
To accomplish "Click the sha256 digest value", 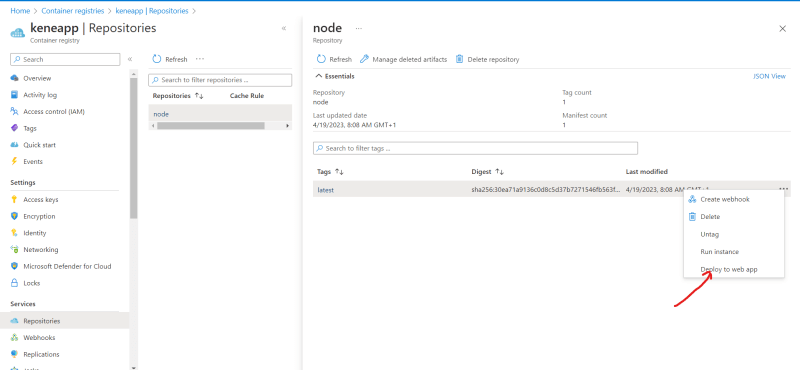I will (x=546, y=190).
